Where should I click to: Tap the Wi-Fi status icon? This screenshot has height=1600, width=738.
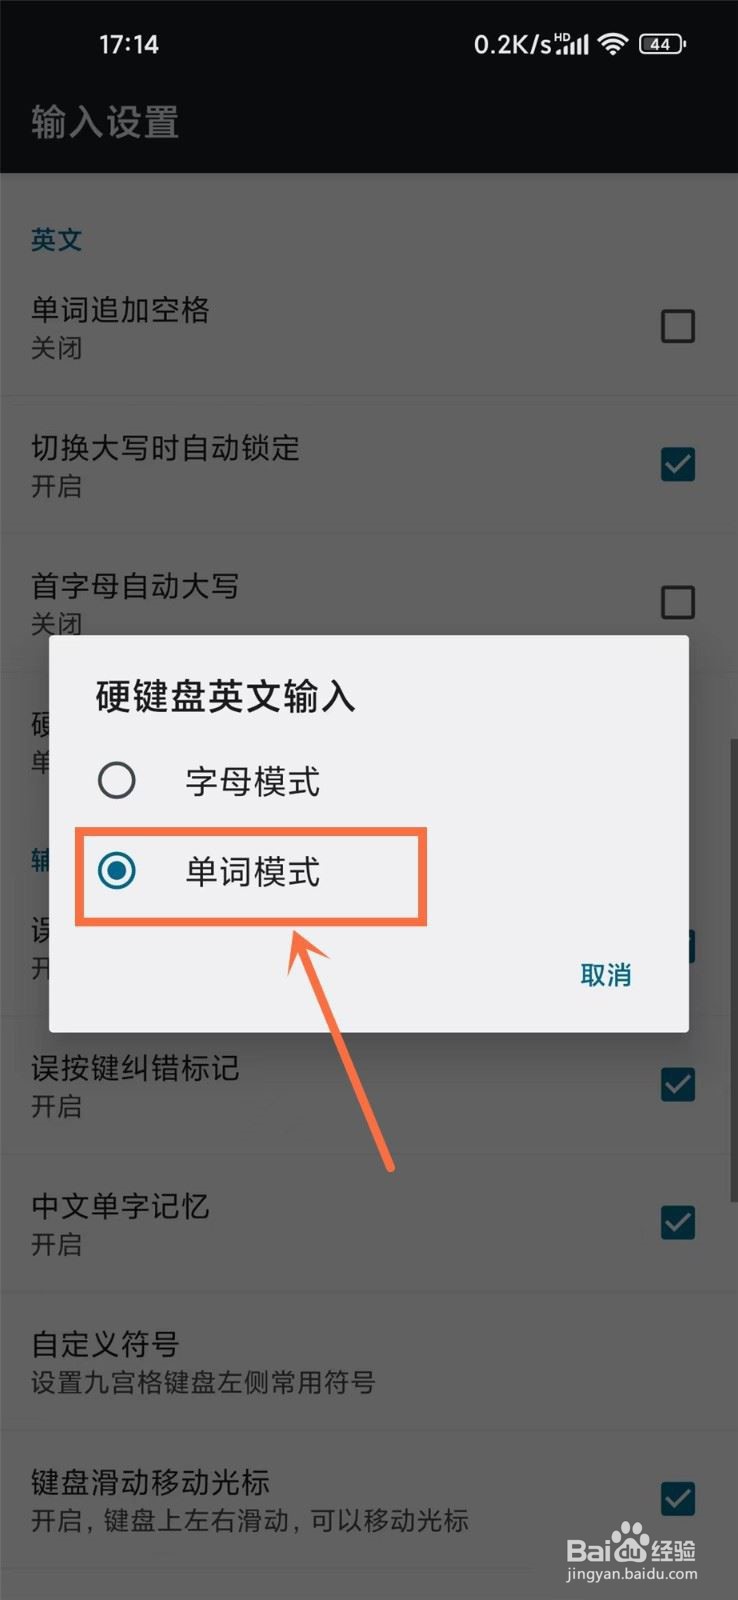point(612,44)
